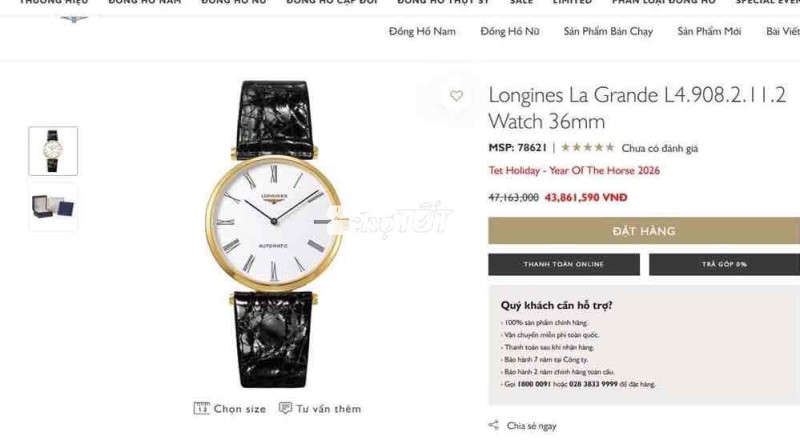Click the Tư vấn thêm chat icon
The image size is (800, 440).
[x=285, y=408]
